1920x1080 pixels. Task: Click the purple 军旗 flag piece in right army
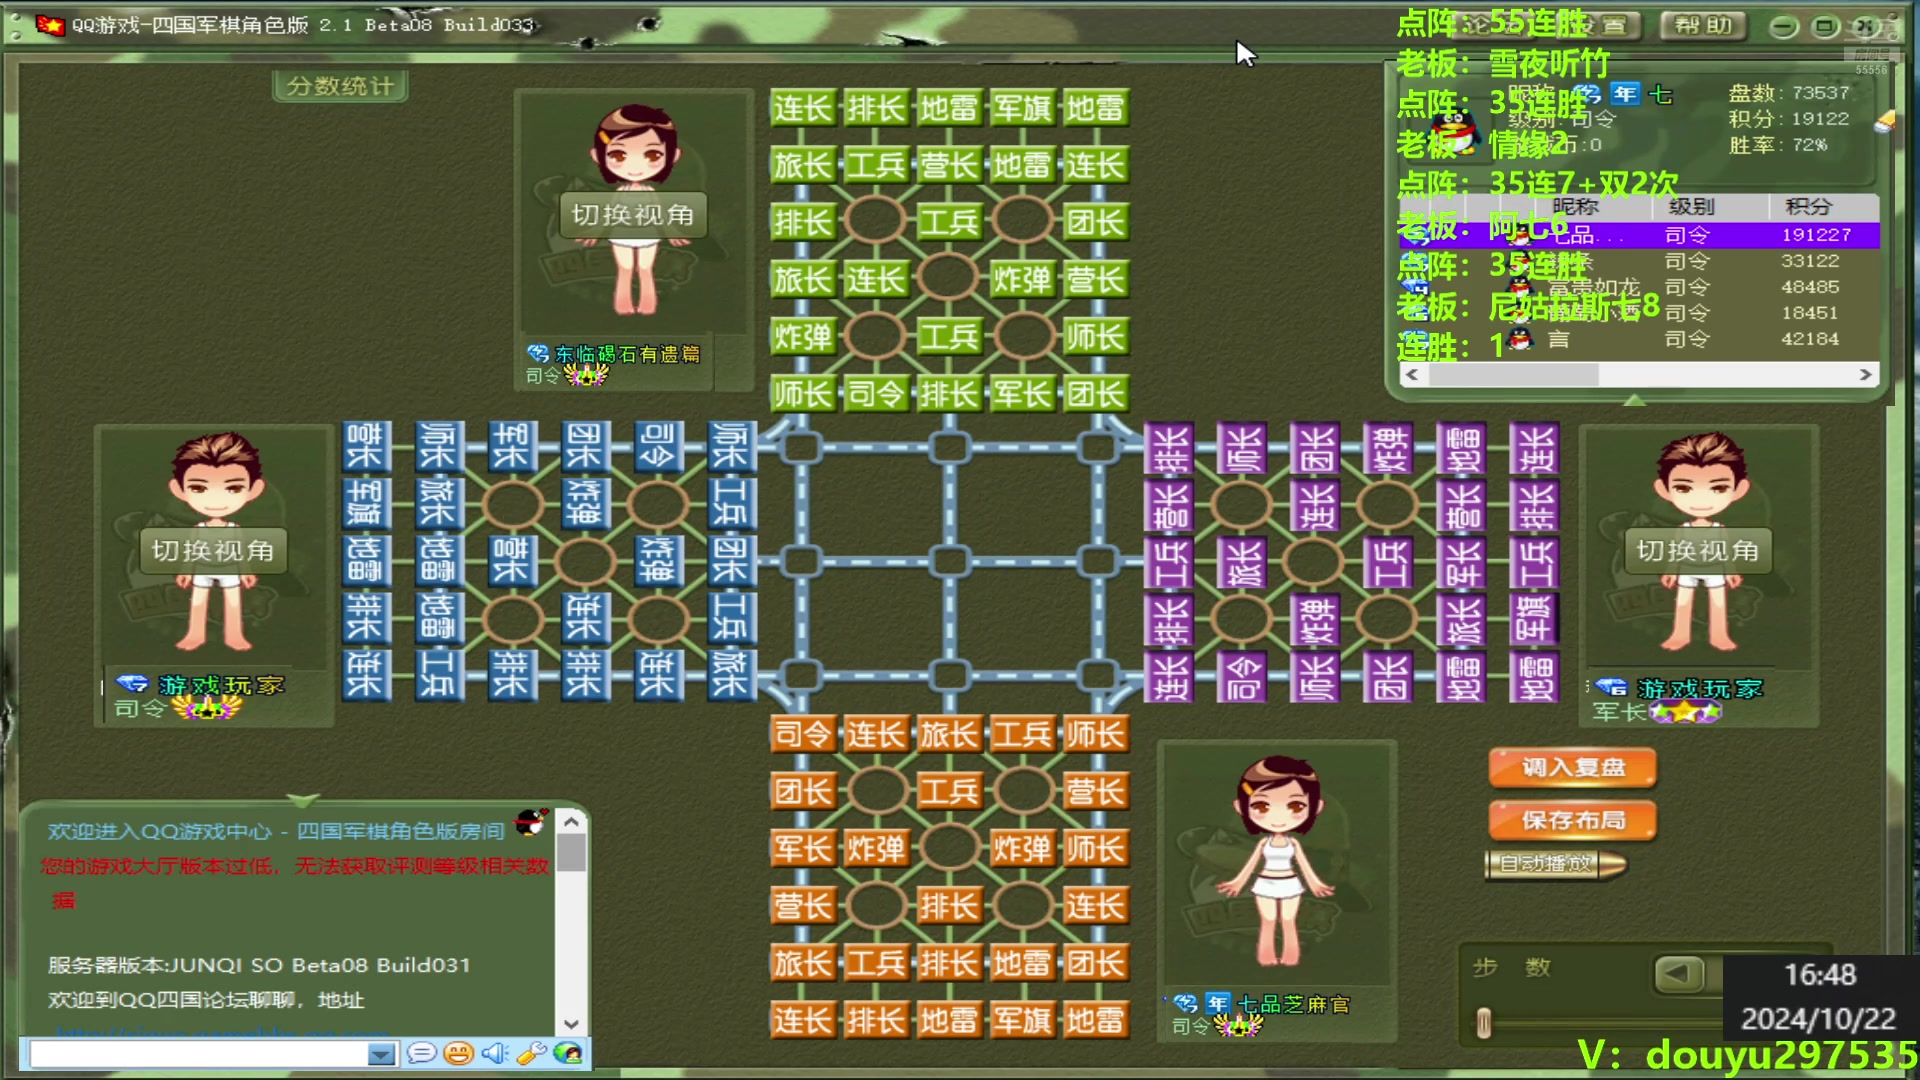tap(1533, 620)
